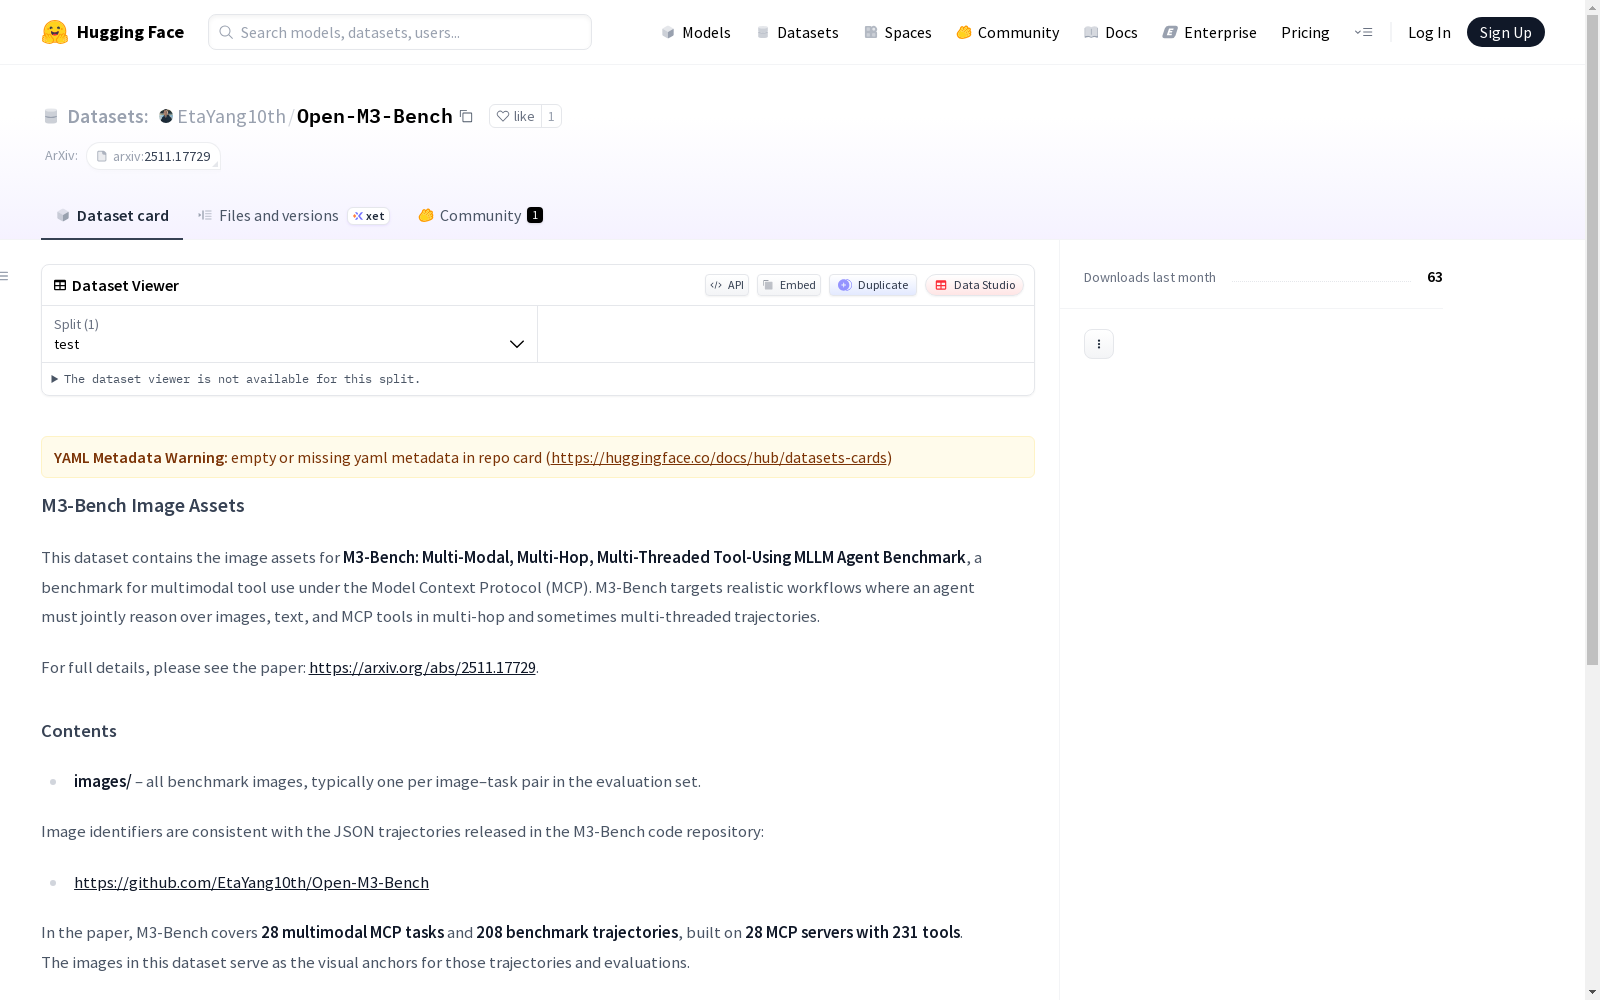Click the Downloads last month count 63
The width and height of the screenshot is (1600, 1000).
click(1435, 277)
